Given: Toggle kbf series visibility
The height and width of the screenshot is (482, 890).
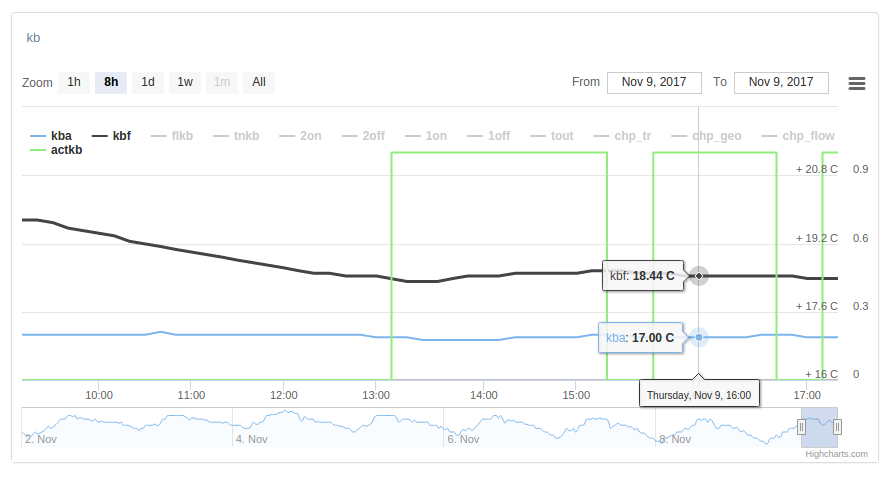Looking at the screenshot, I should pos(112,136).
